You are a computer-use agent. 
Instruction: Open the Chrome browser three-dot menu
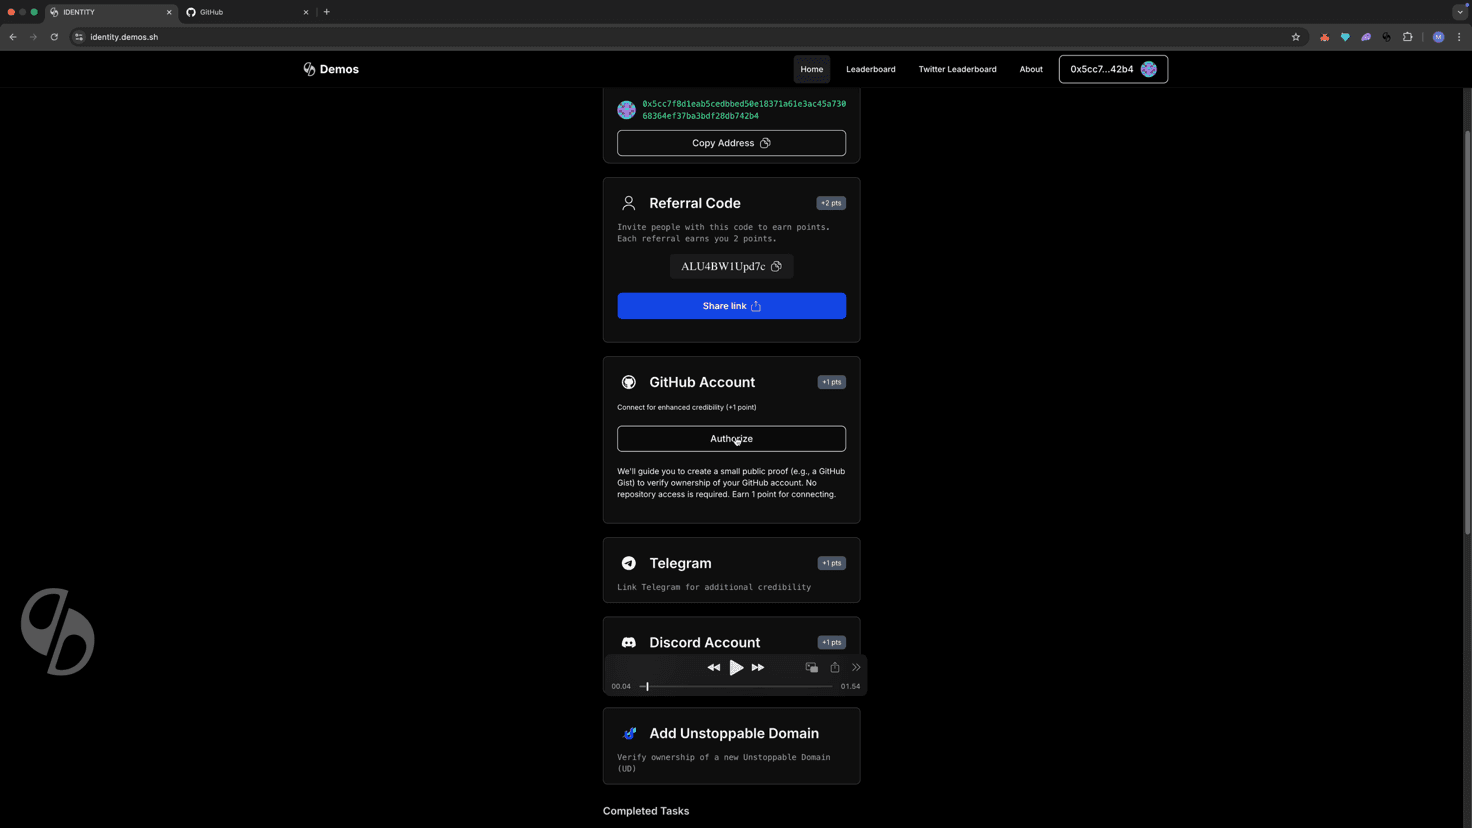click(x=1459, y=36)
